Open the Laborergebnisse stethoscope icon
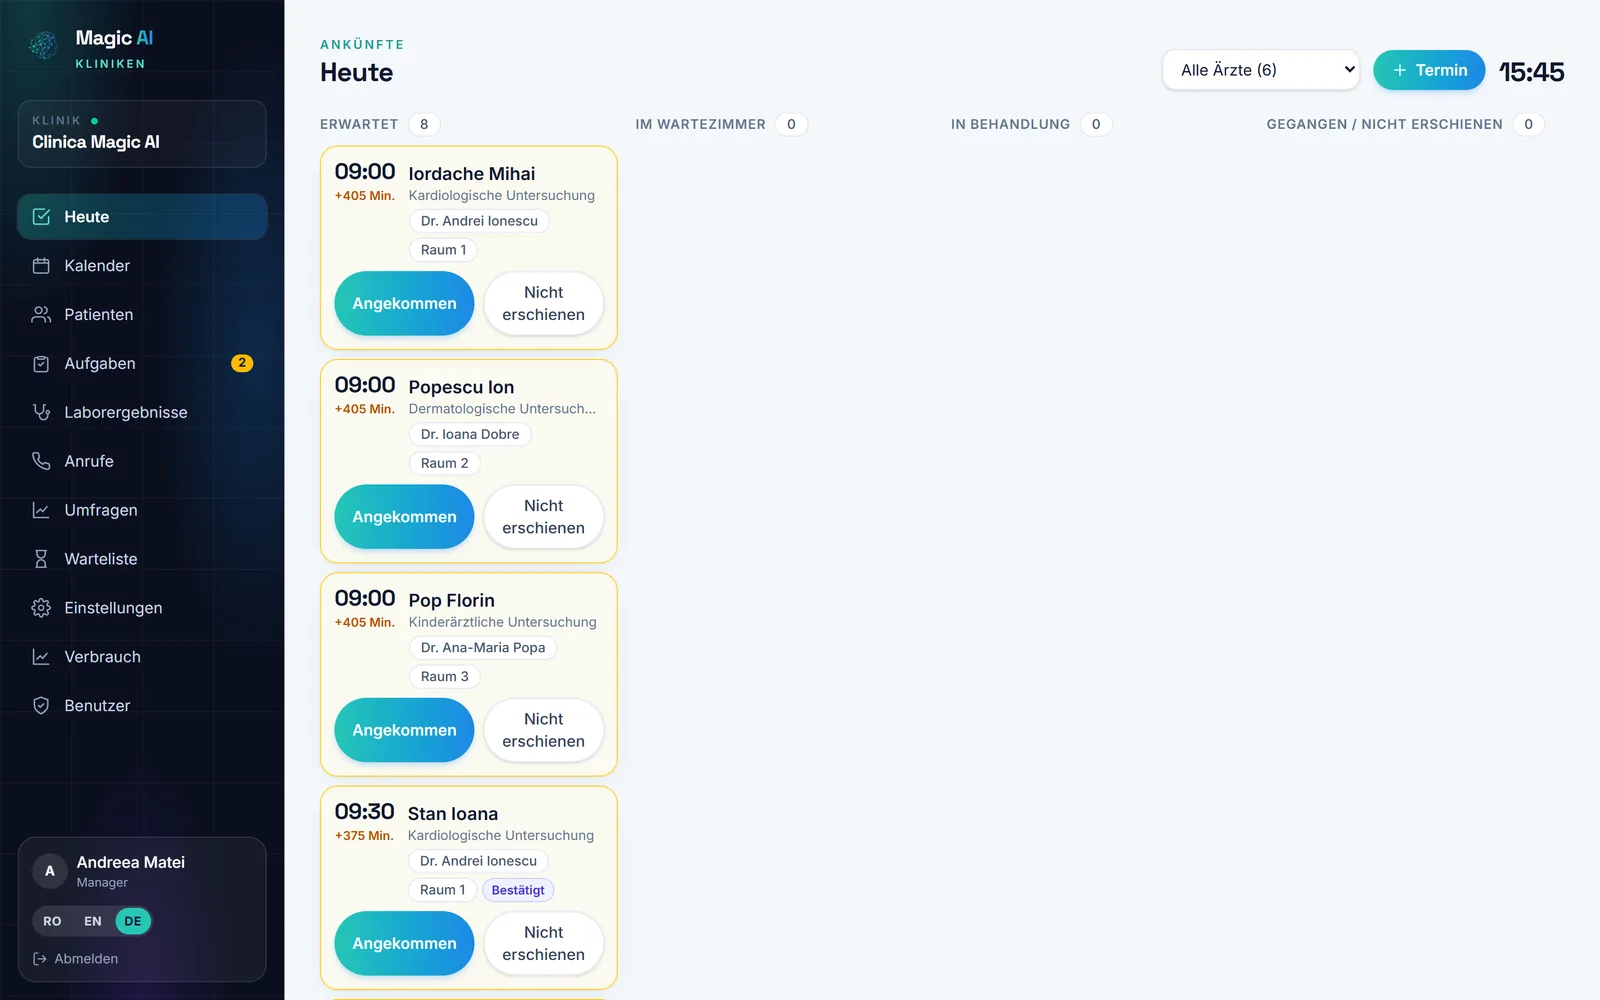This screenshot has height=1000, width=1600. tap(41, 412)
